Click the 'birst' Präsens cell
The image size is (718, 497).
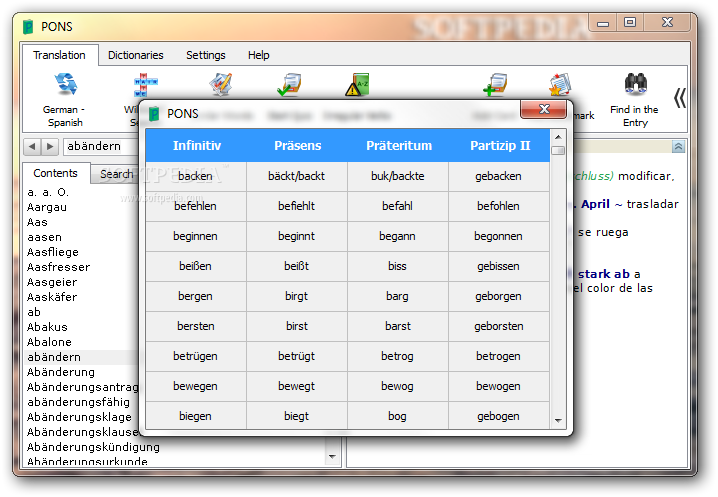click(297, 326)
